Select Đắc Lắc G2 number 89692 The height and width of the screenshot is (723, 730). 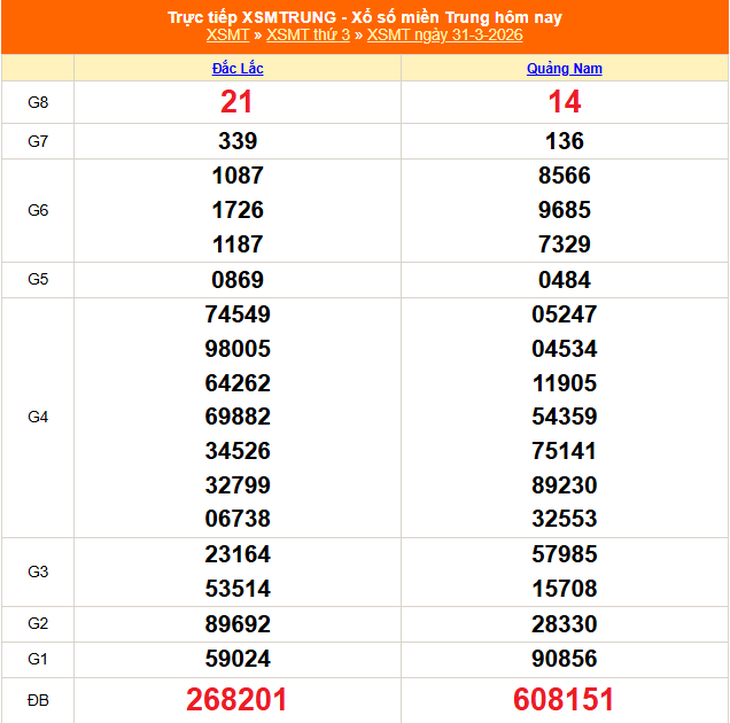(237, 624)
